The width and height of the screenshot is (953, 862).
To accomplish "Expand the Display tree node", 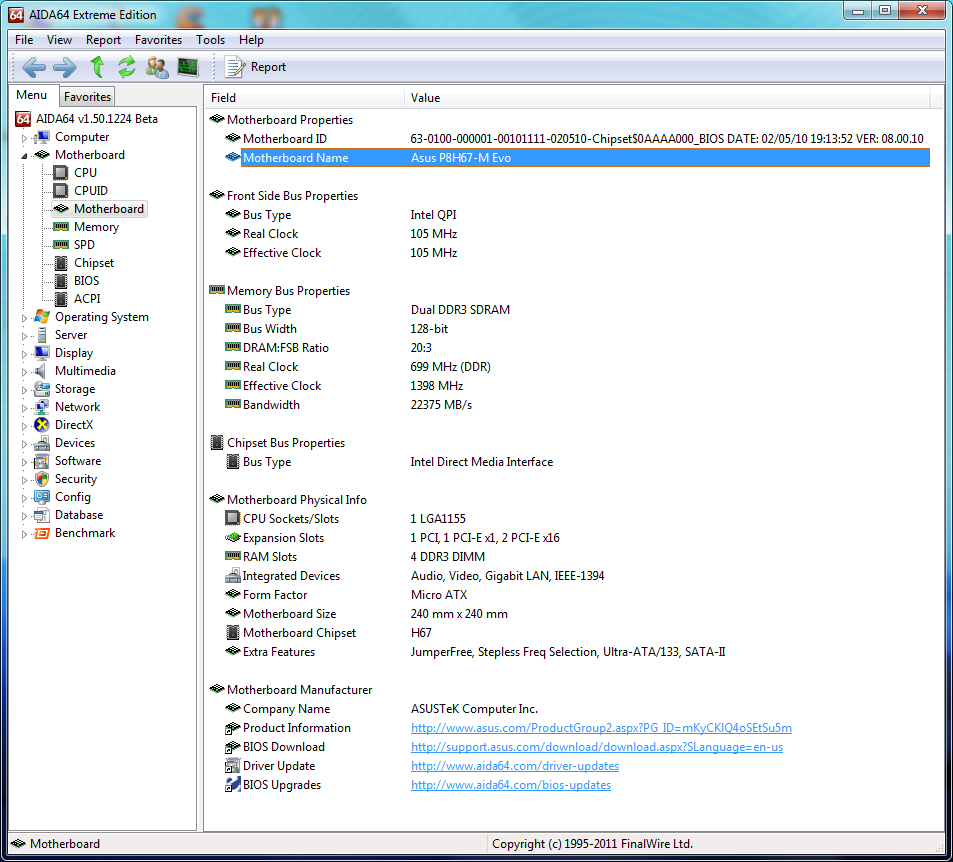I will [x=24, y=354].
